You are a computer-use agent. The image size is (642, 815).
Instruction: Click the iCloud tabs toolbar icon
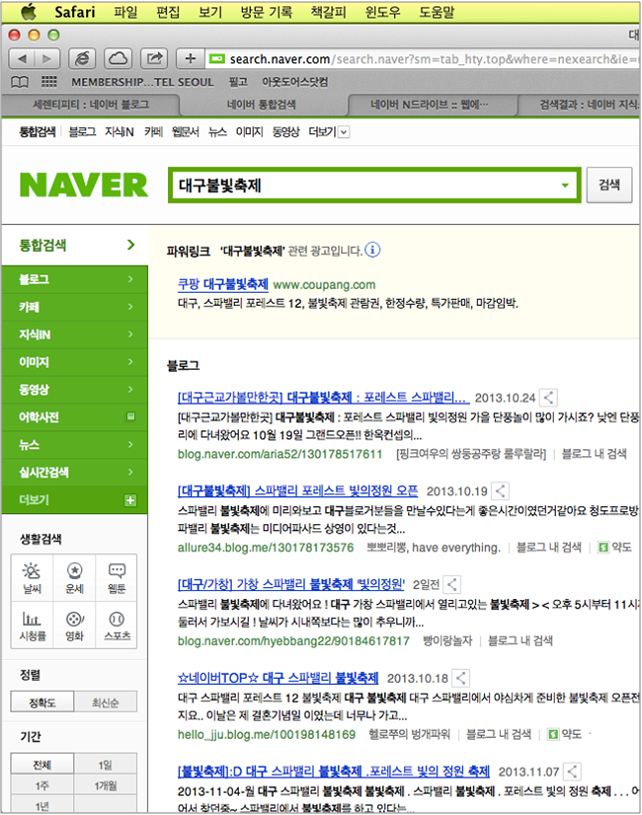coord(118,58)
